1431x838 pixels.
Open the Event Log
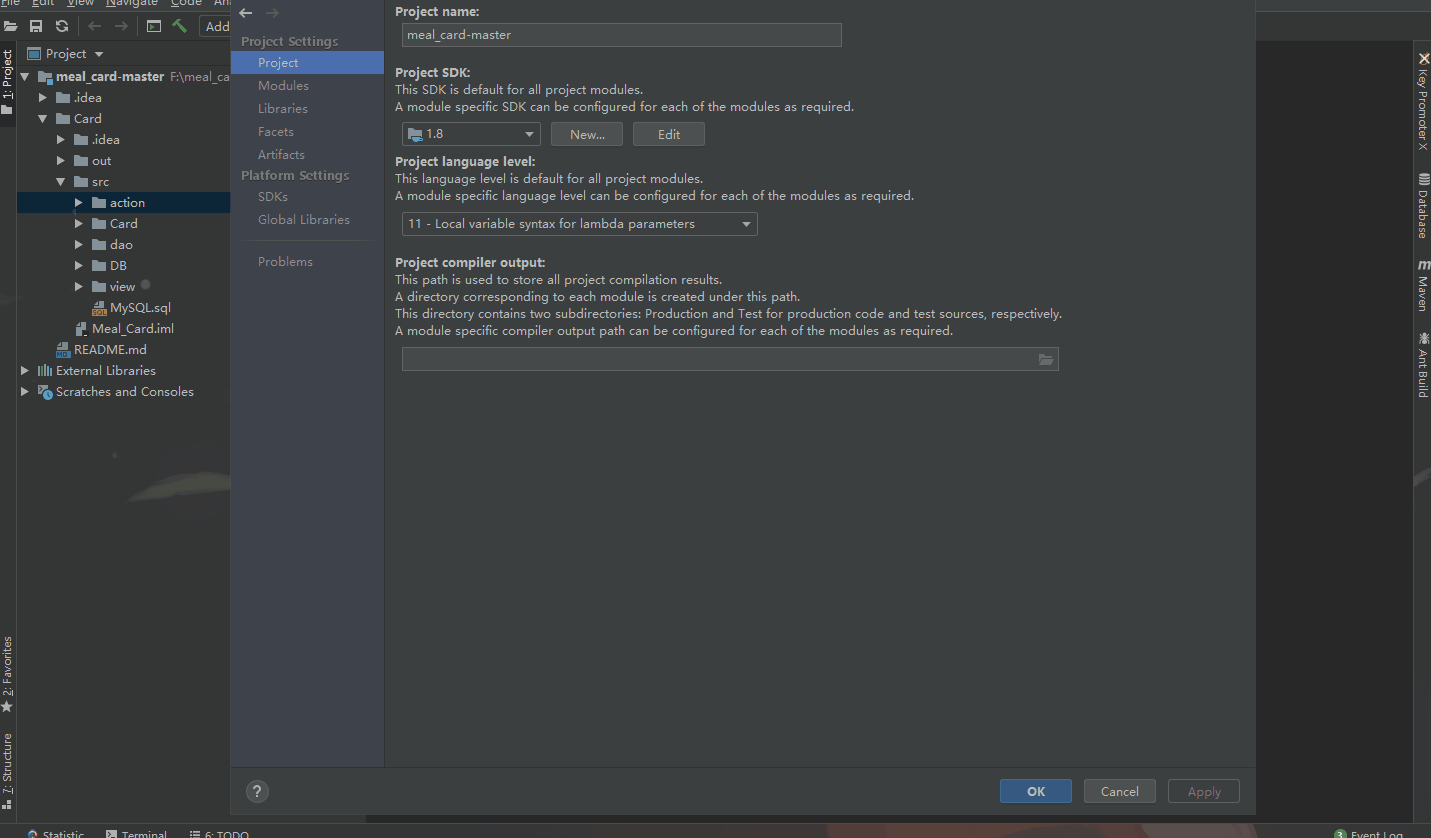pos(1369,833)
